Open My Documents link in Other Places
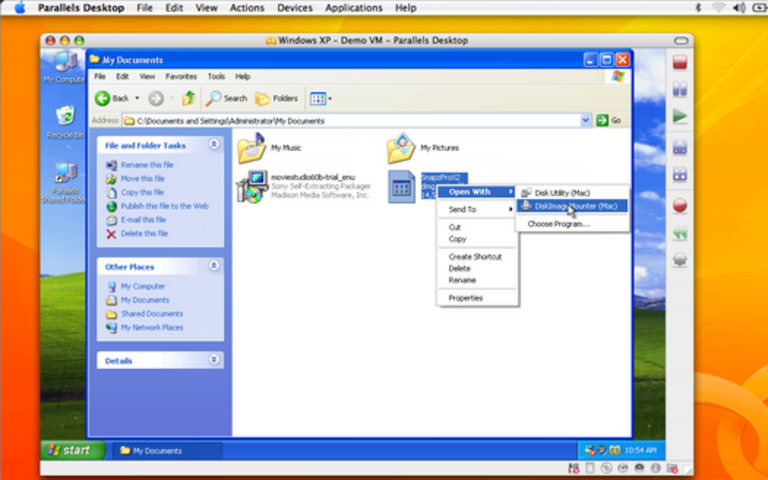The height and width of the screenshot is (480, 768). click(145, 300)
